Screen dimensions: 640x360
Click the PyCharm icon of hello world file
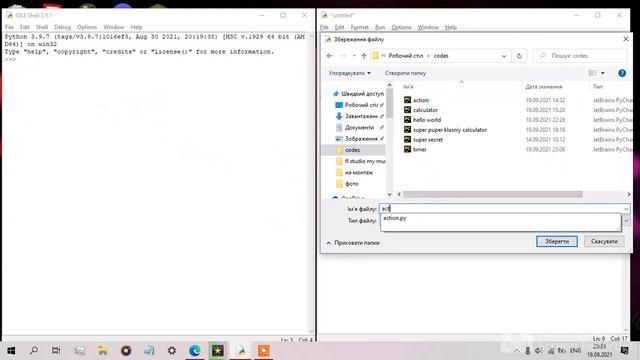[407, 120]
